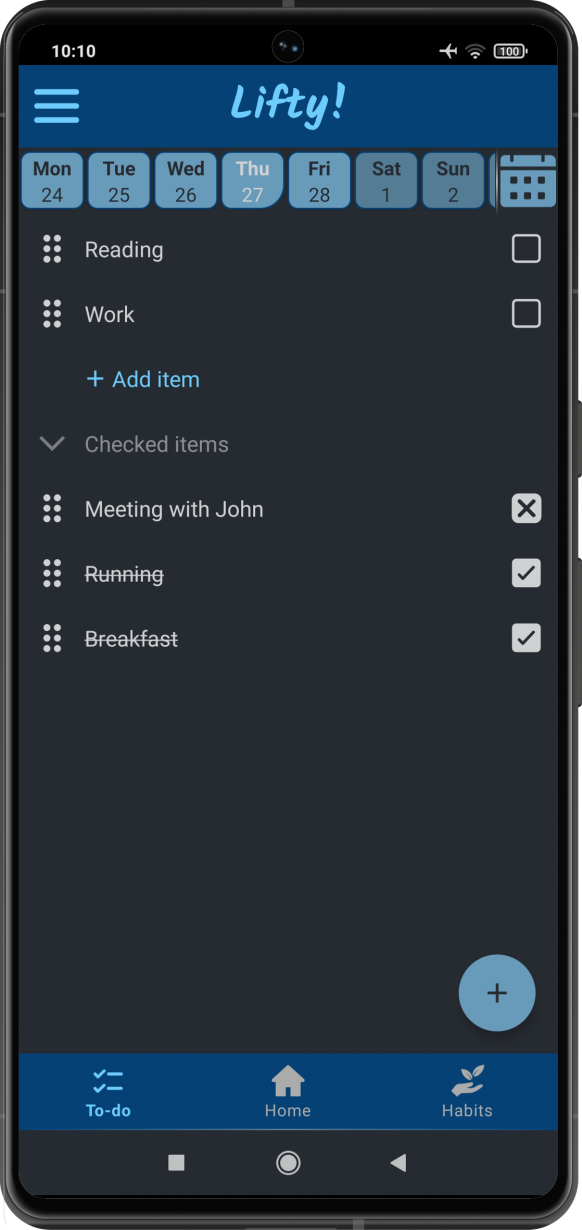Mark the Work task as done

(x=526, y=313)
